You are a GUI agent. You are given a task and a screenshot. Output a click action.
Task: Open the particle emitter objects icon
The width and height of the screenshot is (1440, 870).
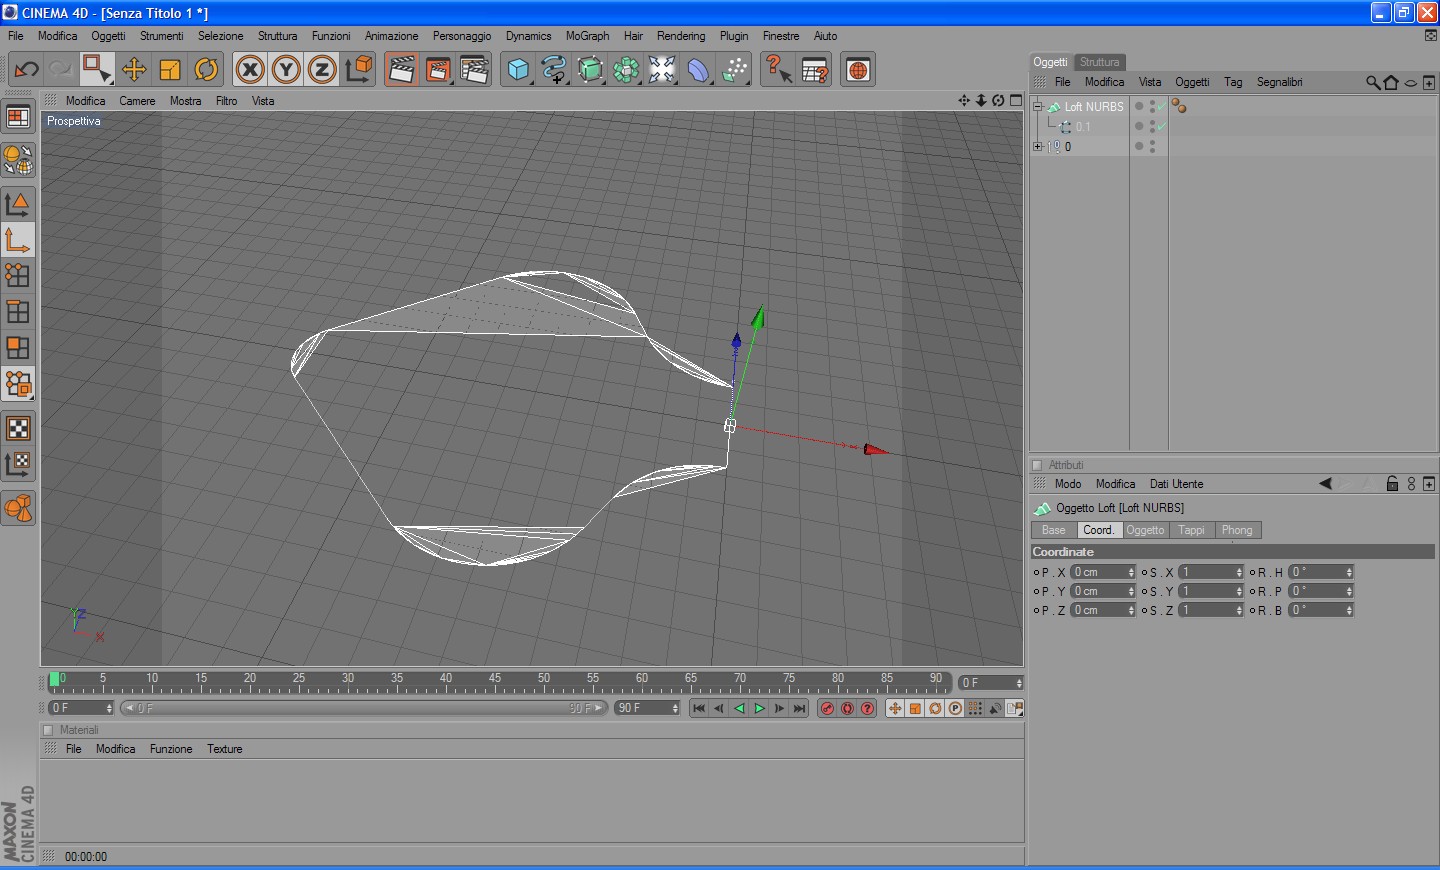[x=734, y=70]
